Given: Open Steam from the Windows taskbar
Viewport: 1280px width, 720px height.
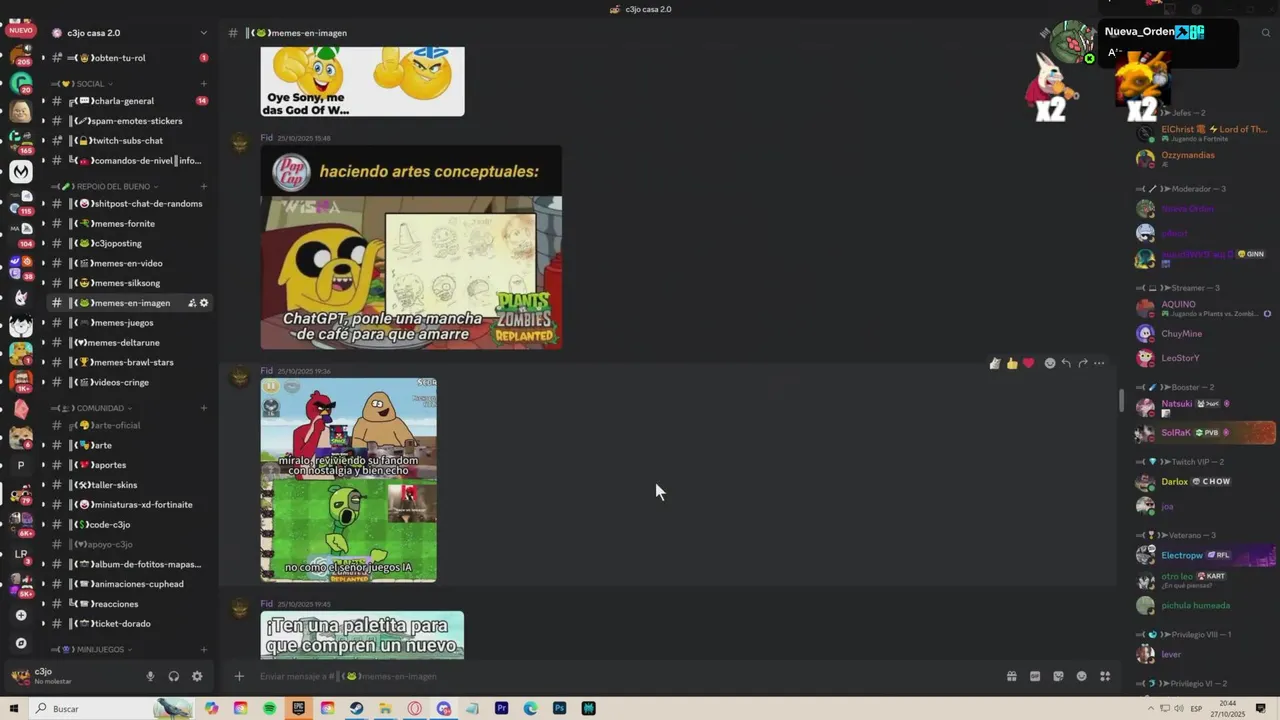Looking at the screenshot, I should tap(356, 708).
